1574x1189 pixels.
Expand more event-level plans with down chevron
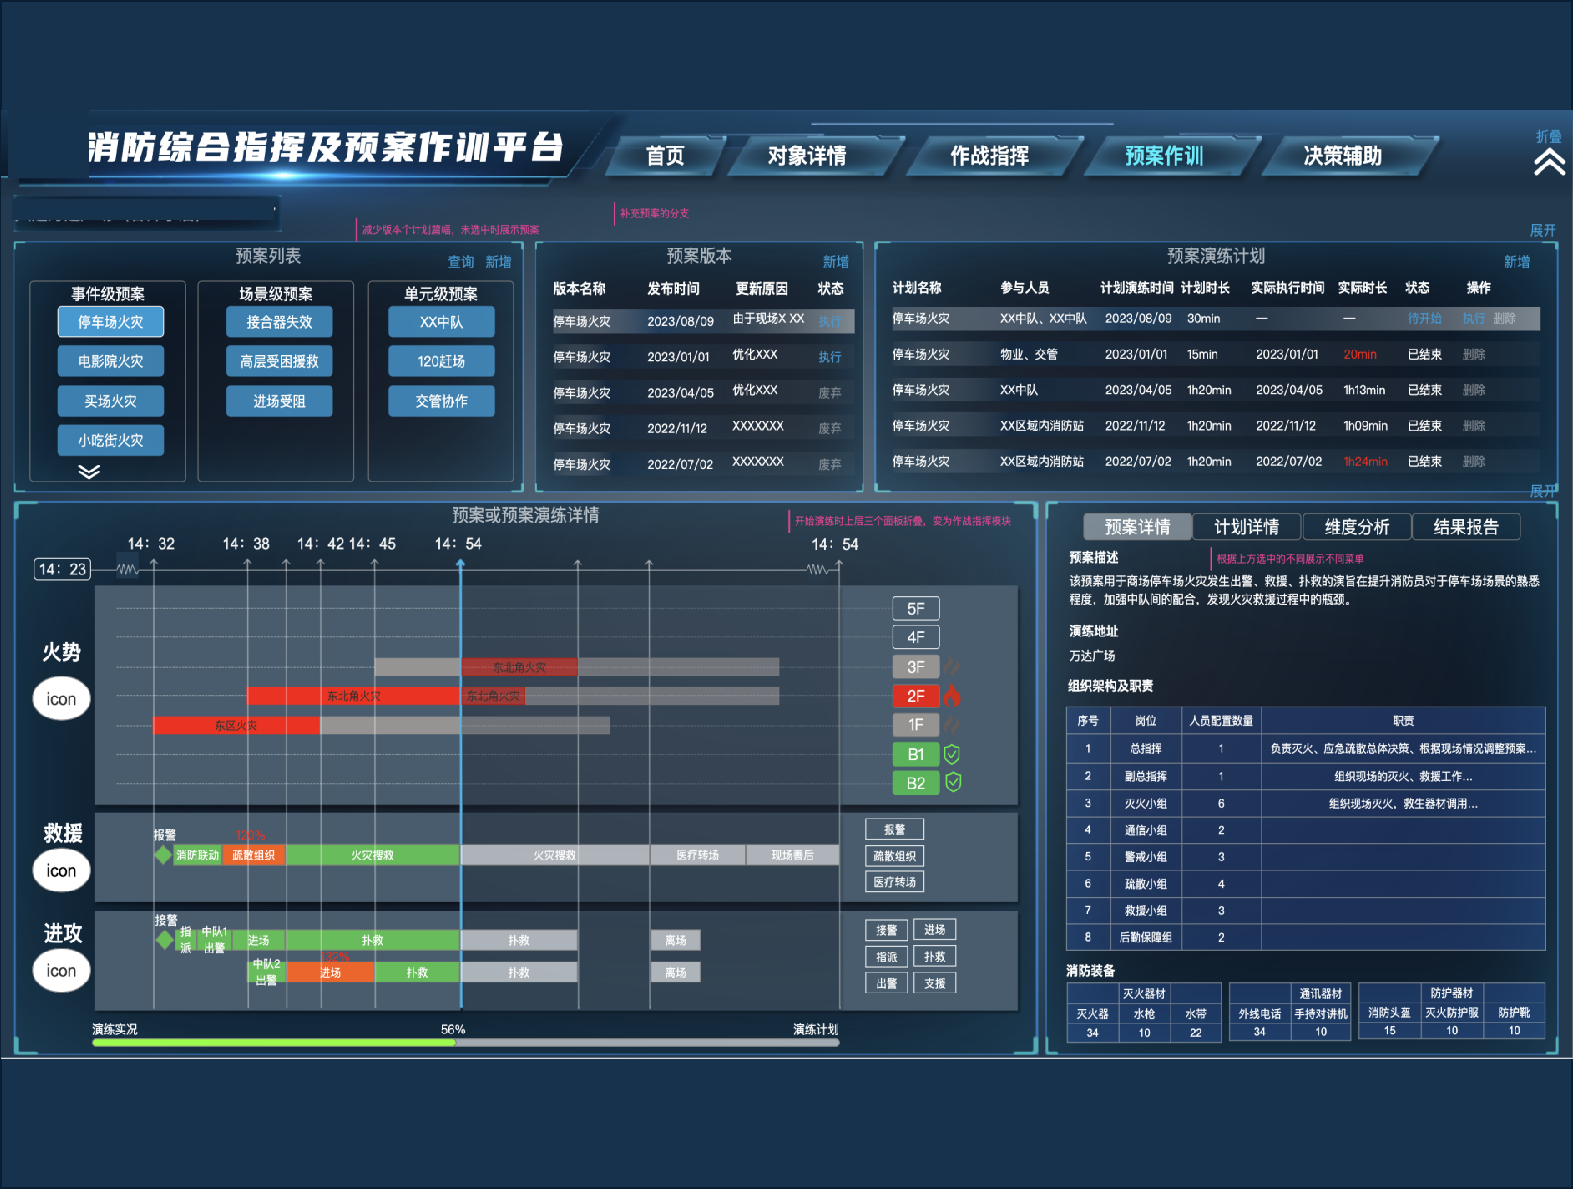pos(89,471)
